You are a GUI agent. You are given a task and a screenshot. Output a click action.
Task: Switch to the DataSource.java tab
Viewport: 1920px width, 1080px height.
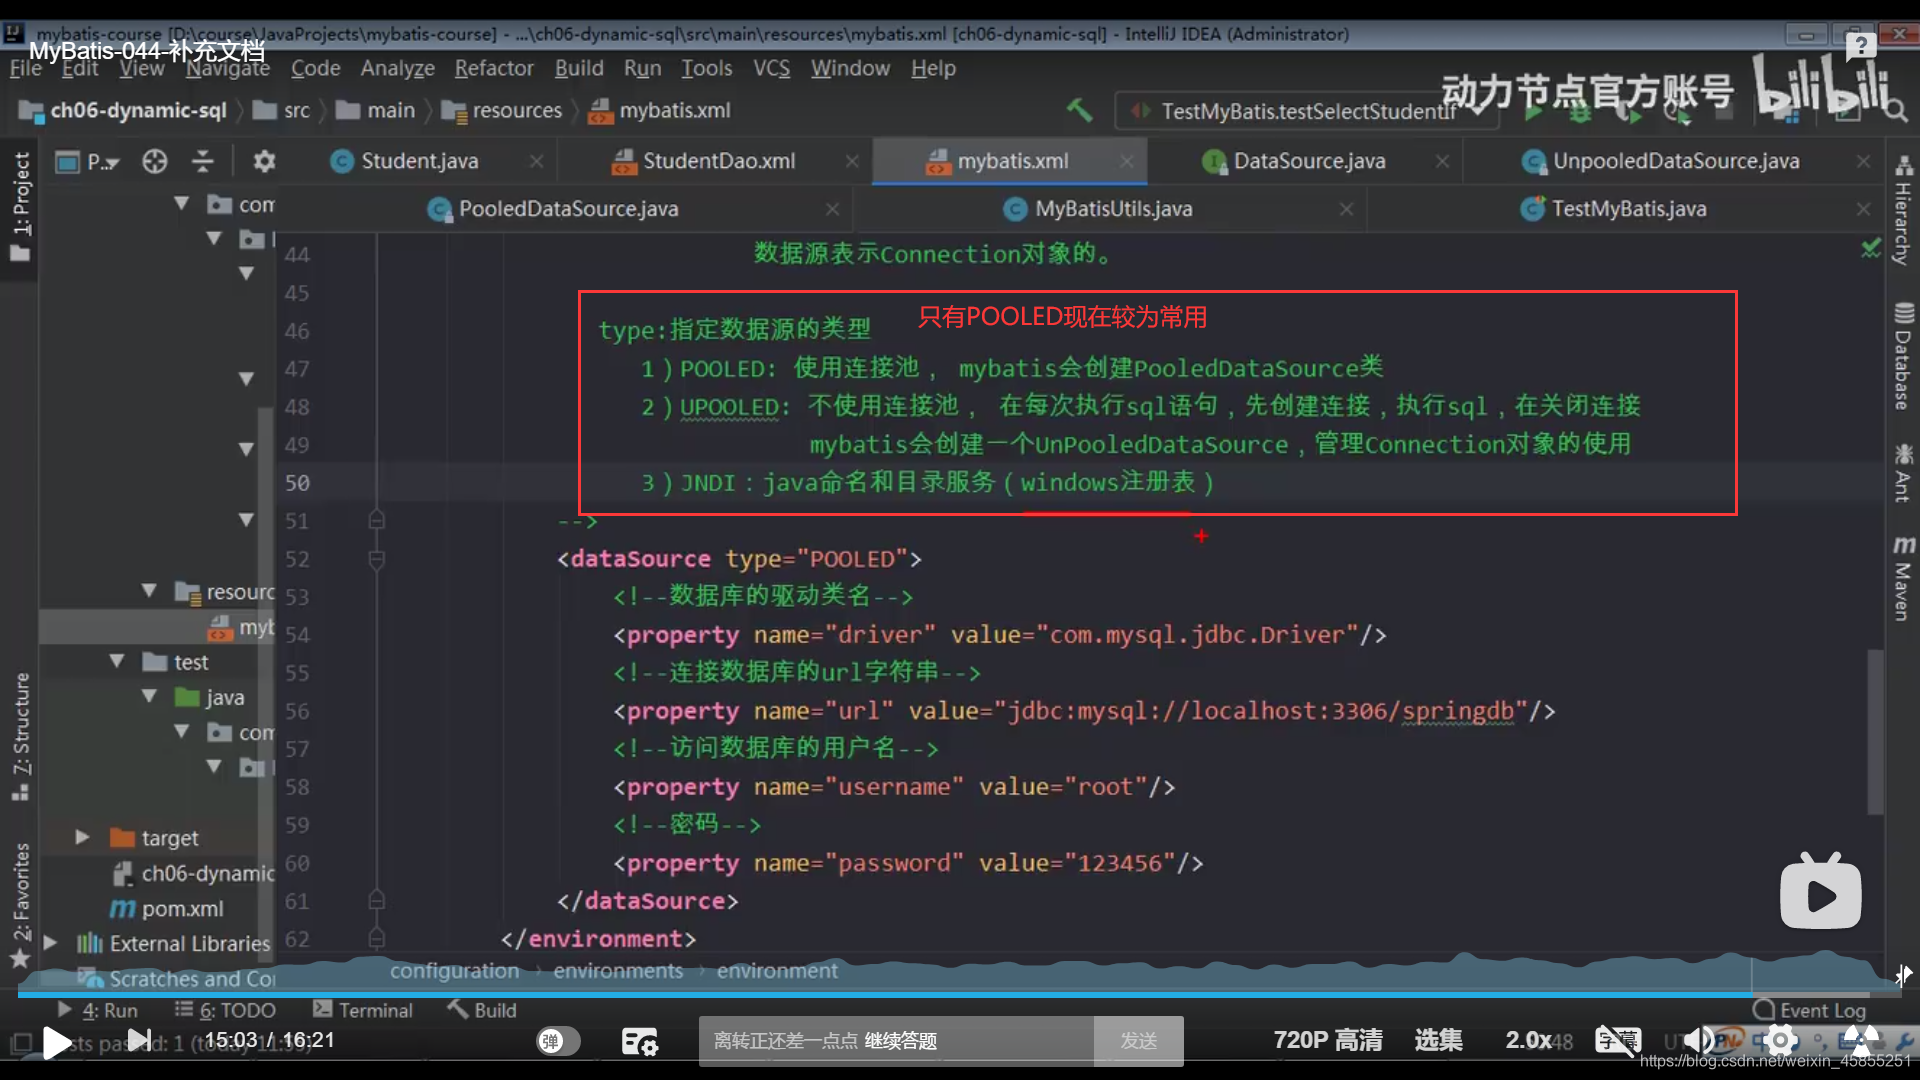(1309, 161)
